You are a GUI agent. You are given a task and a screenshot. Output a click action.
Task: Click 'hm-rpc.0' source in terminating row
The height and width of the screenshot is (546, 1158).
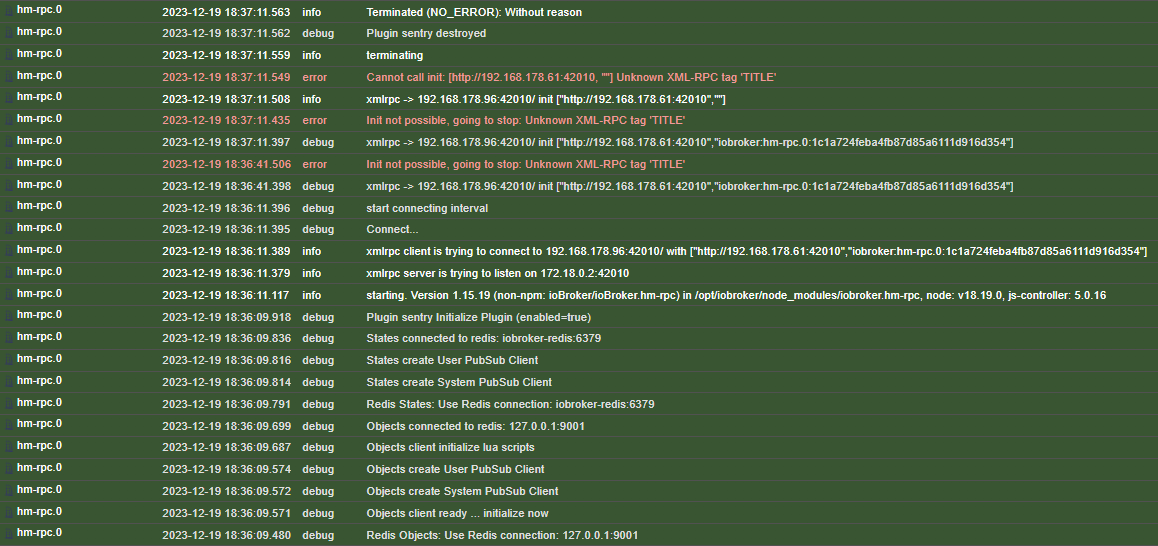(39, 54)
